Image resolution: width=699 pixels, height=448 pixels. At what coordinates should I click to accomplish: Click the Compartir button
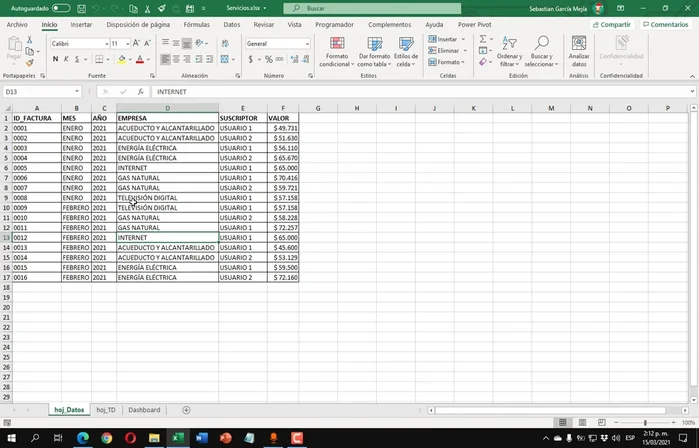tap(612, 24)
